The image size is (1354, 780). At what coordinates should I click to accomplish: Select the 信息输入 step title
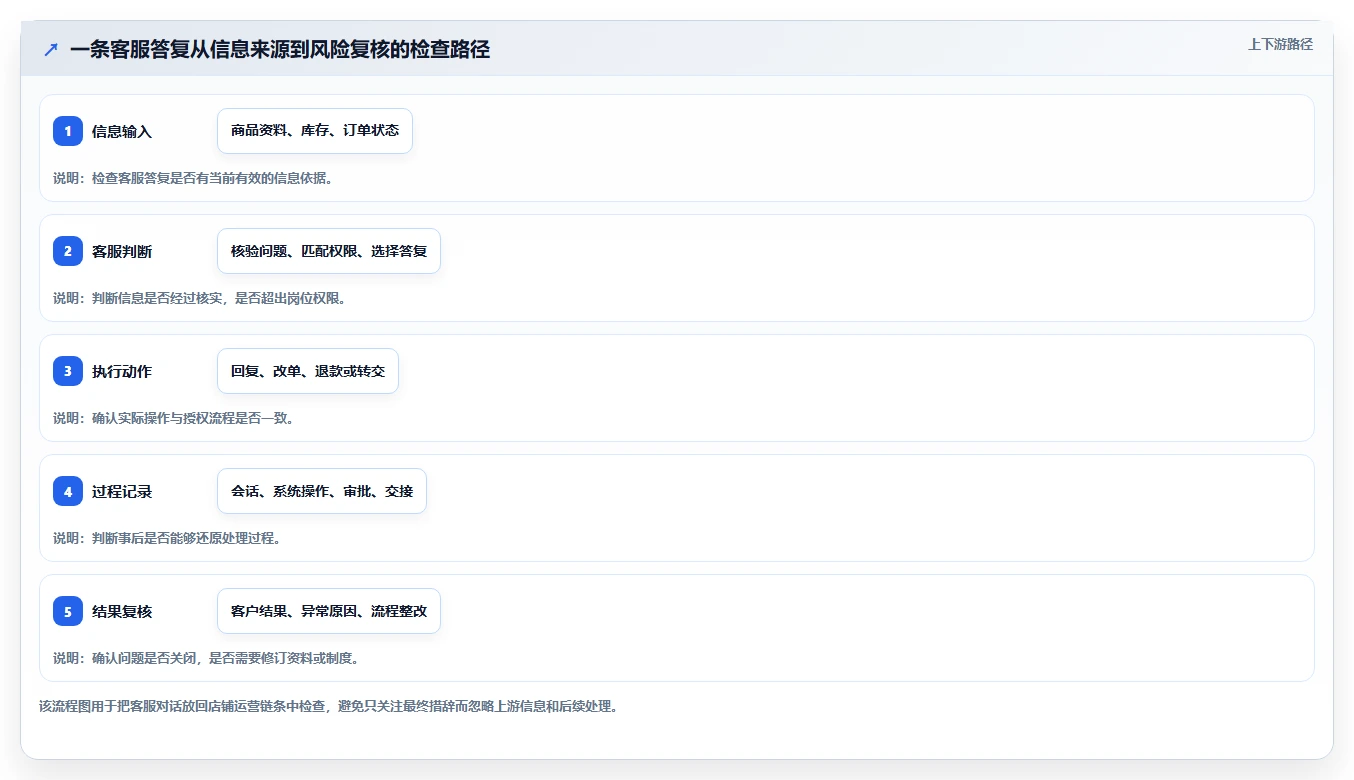pos(122,131)
